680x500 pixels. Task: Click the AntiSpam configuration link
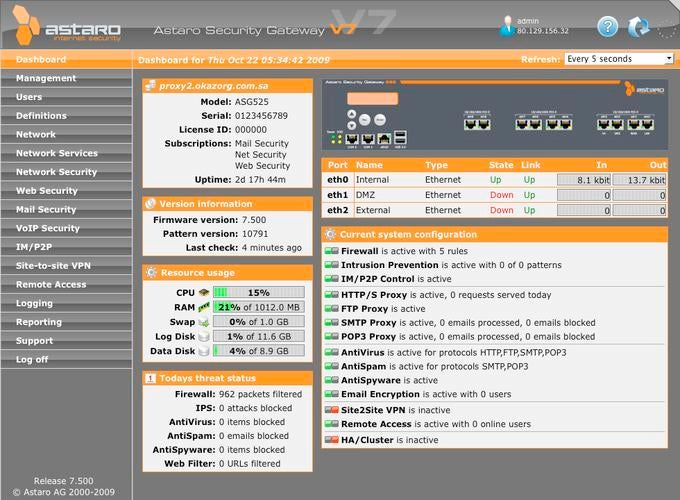(363, 366)
